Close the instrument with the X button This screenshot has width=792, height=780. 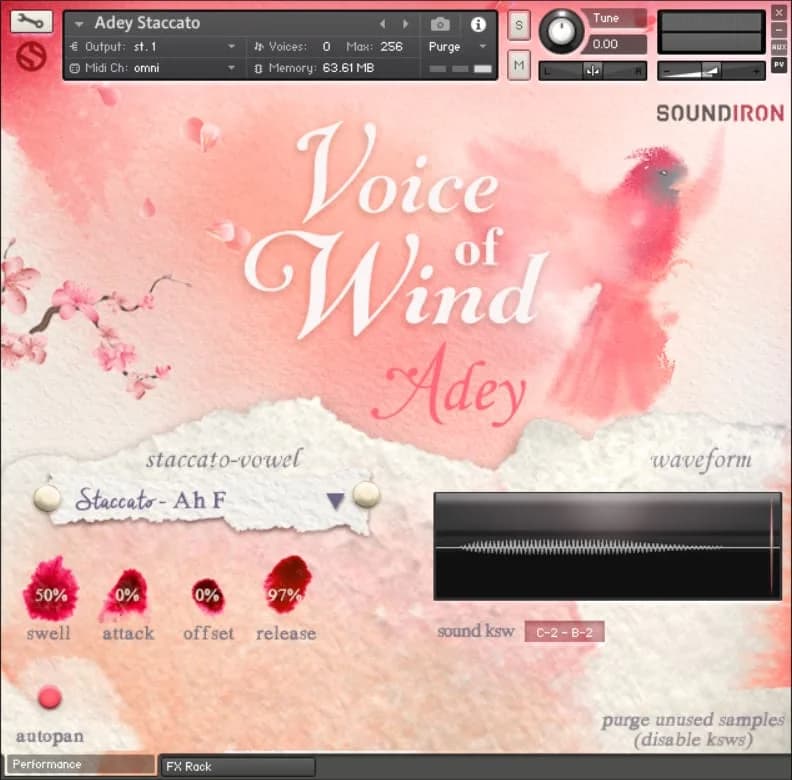(x=779, y=13)
